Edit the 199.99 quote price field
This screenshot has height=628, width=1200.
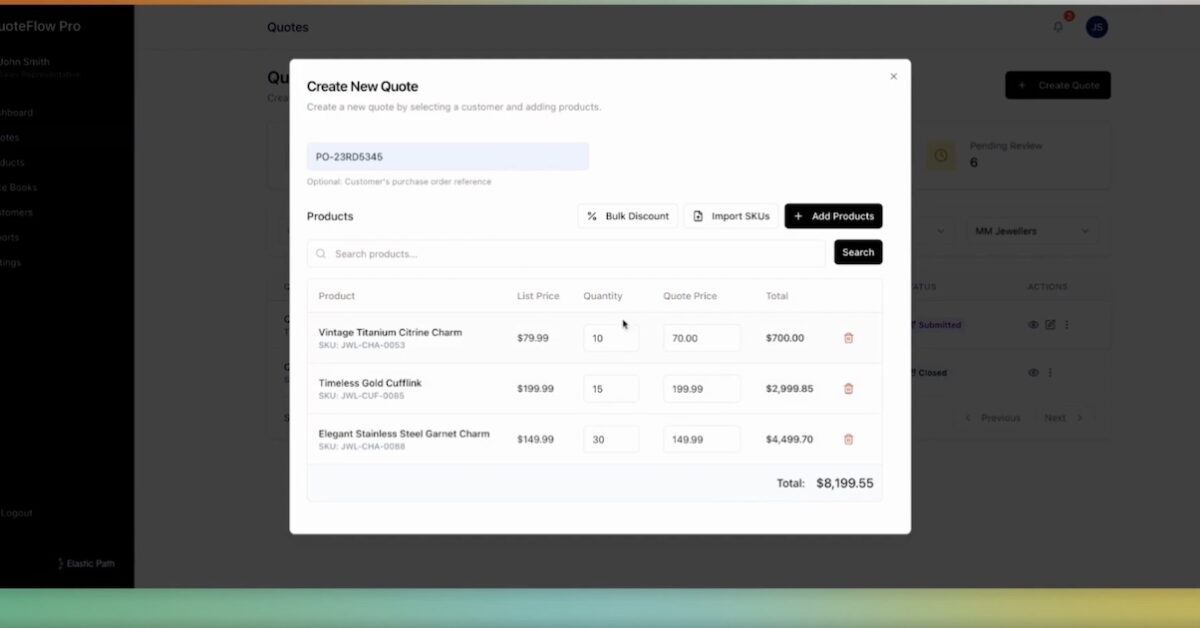click(702, 388)
